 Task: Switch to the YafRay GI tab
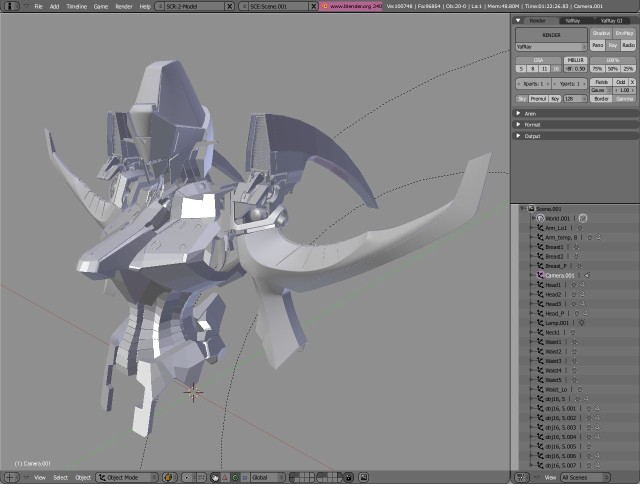point(612,20)
